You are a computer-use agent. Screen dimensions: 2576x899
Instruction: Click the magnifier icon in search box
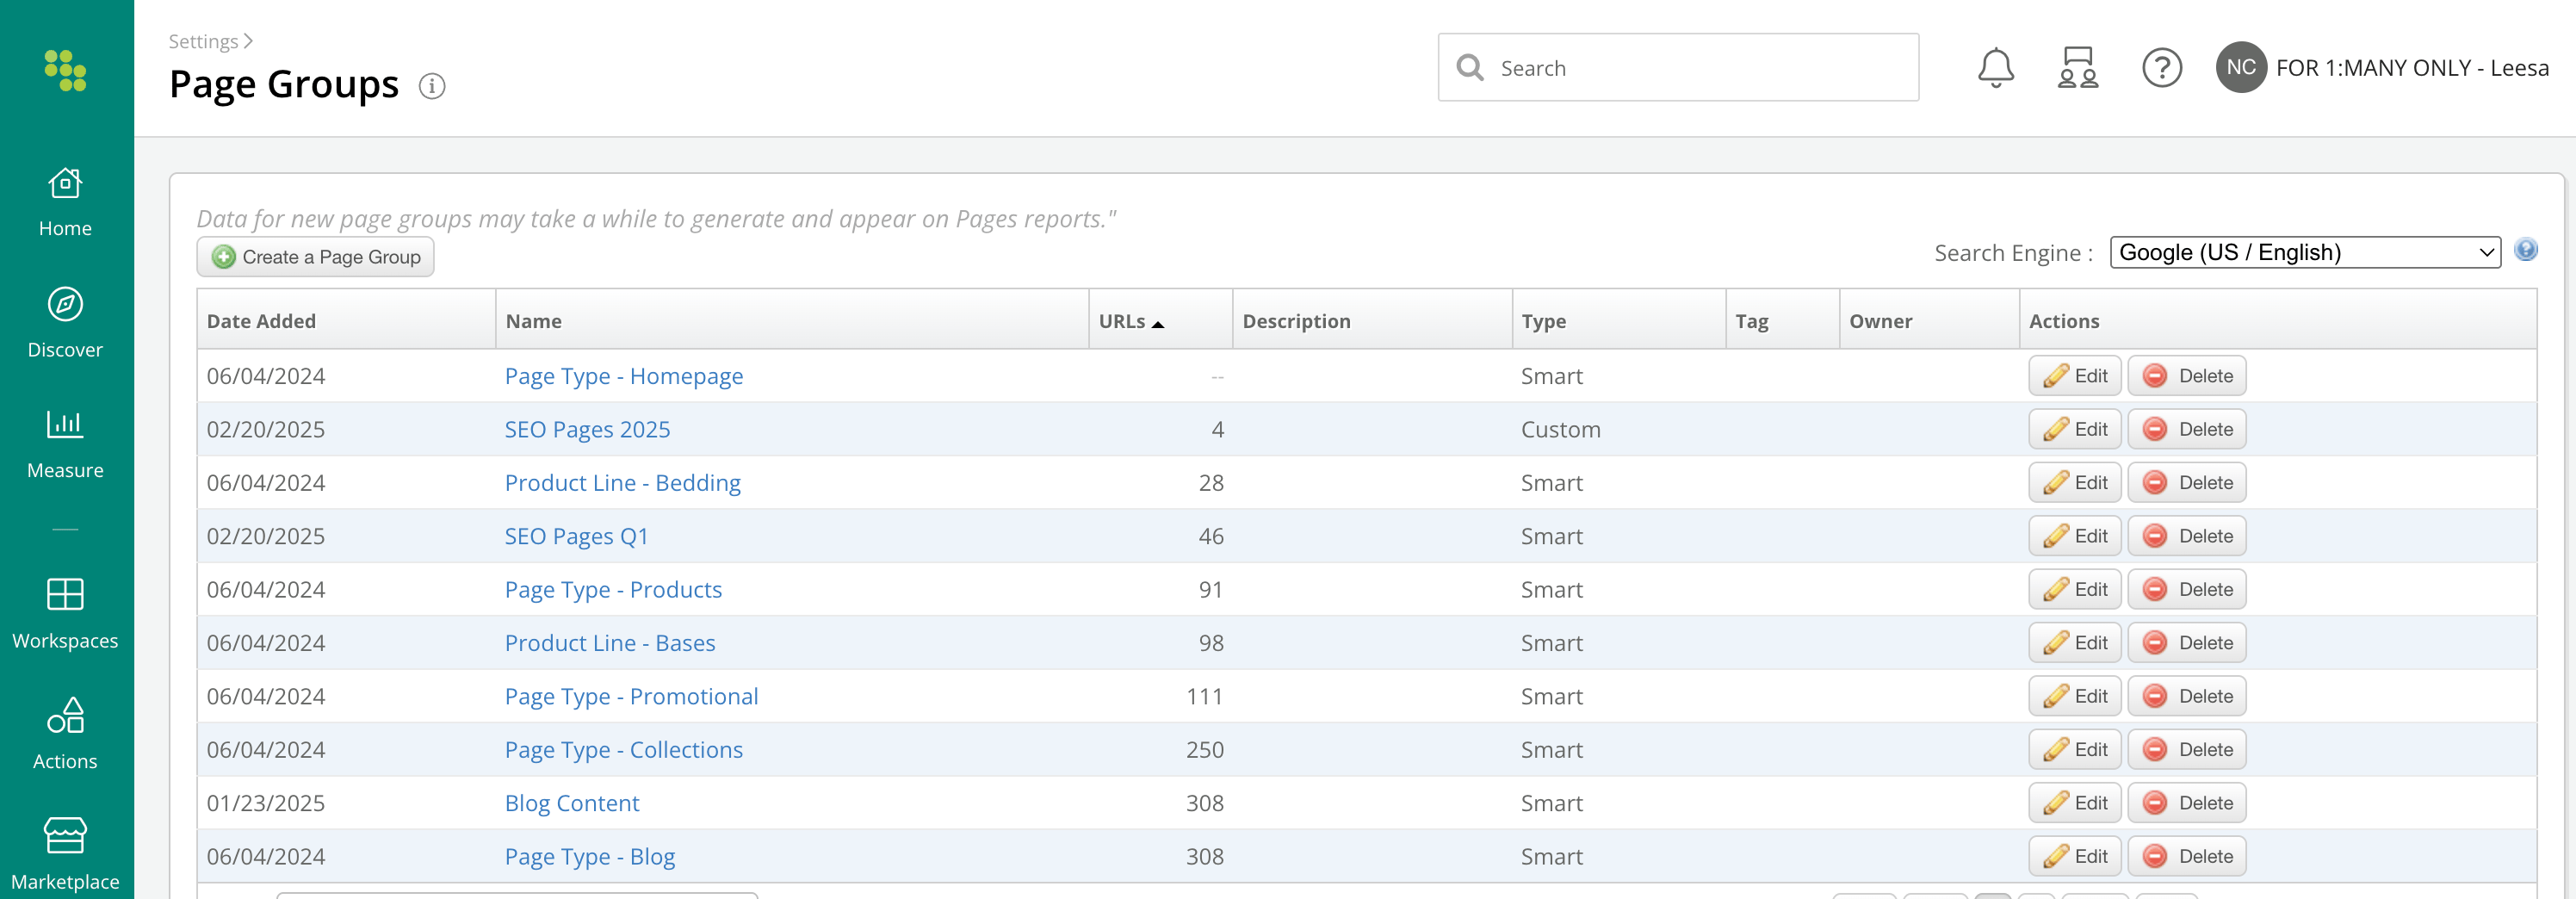pos(1469,67)
